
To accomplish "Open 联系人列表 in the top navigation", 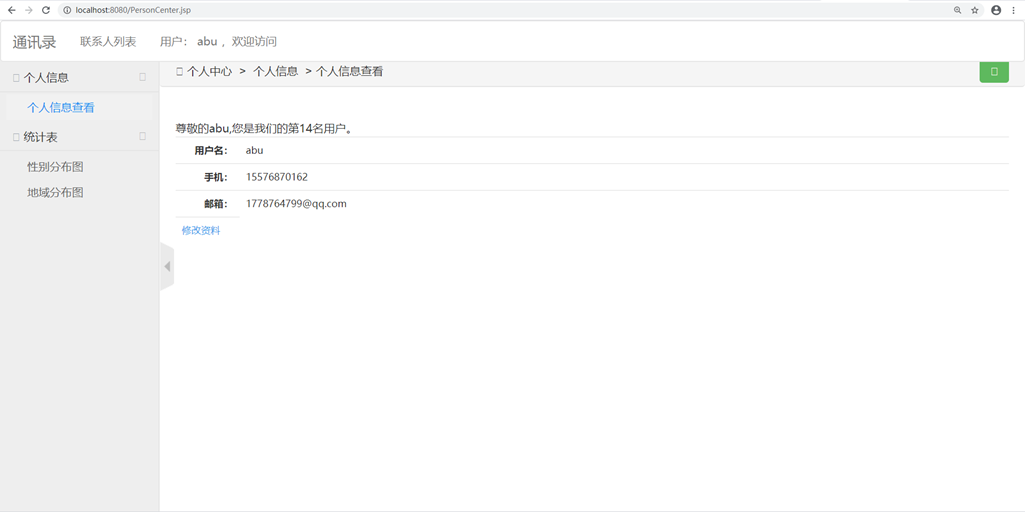I will (x=109, y=42).
